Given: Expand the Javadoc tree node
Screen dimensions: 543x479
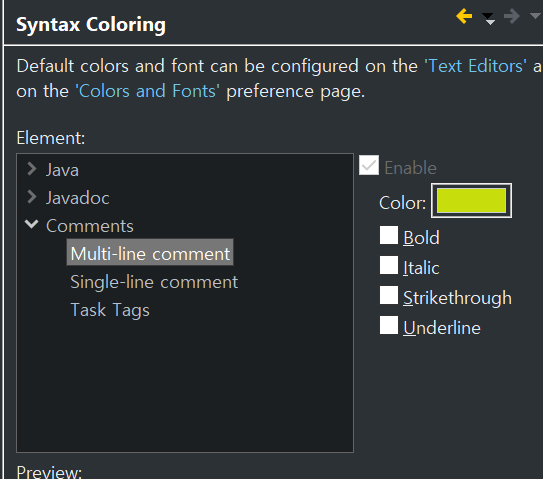Looking at the screenshot, I should 32,197.
